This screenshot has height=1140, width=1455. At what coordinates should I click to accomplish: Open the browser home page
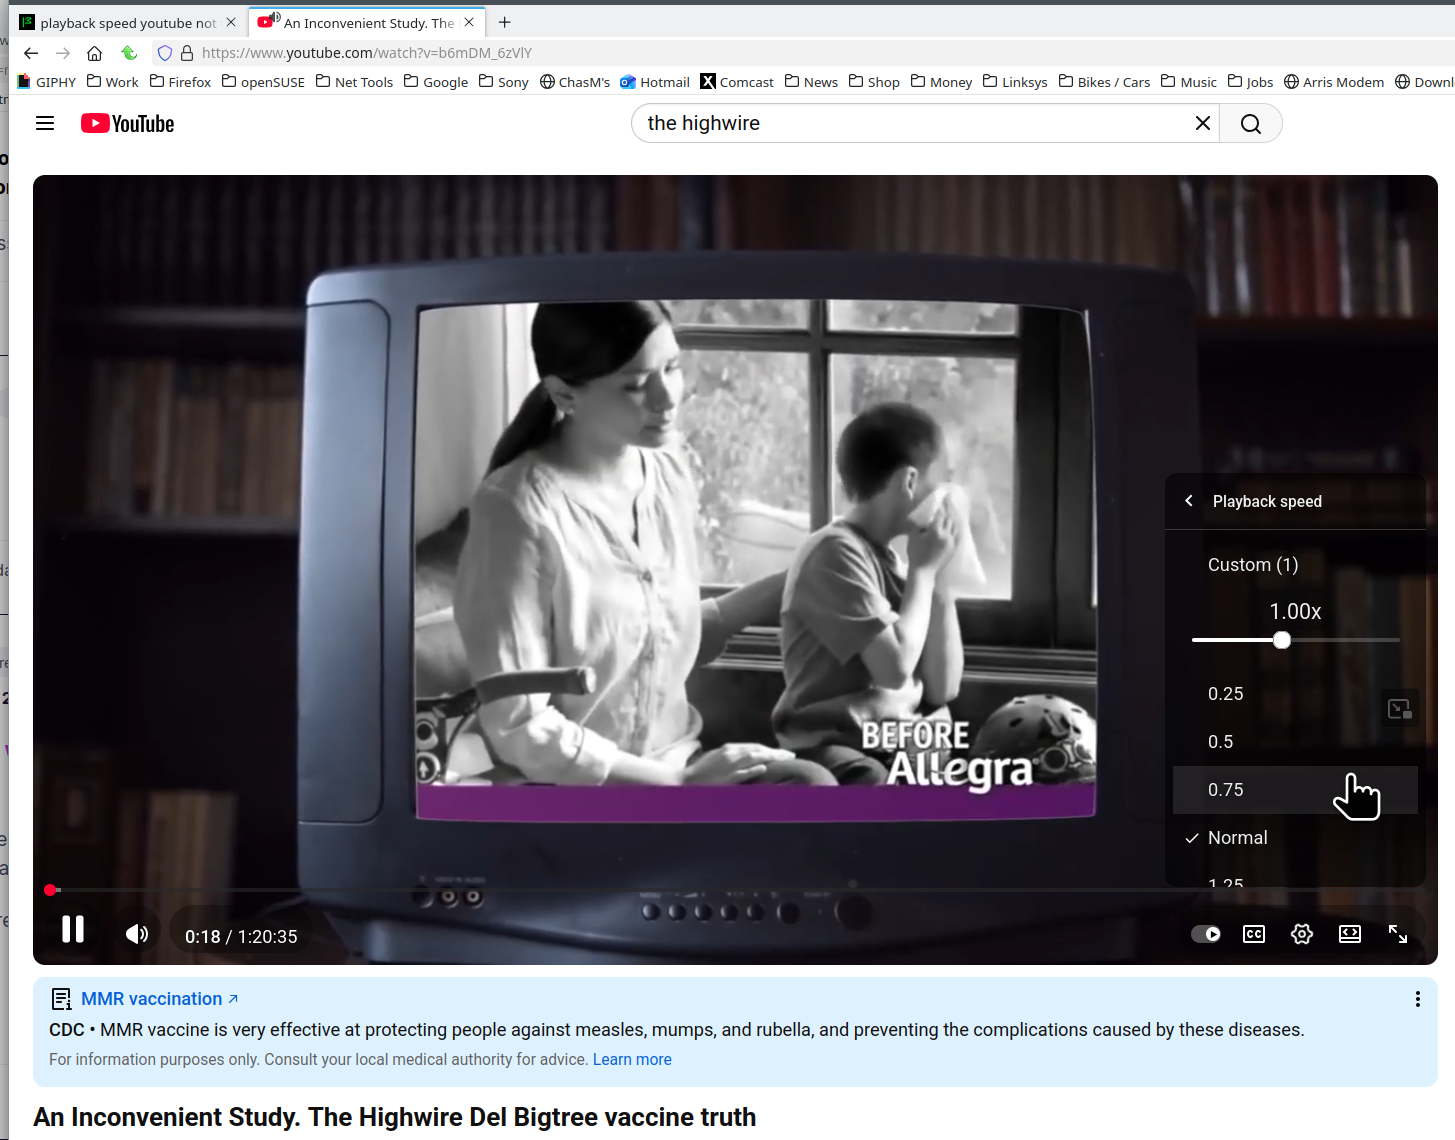pos(95,53)
